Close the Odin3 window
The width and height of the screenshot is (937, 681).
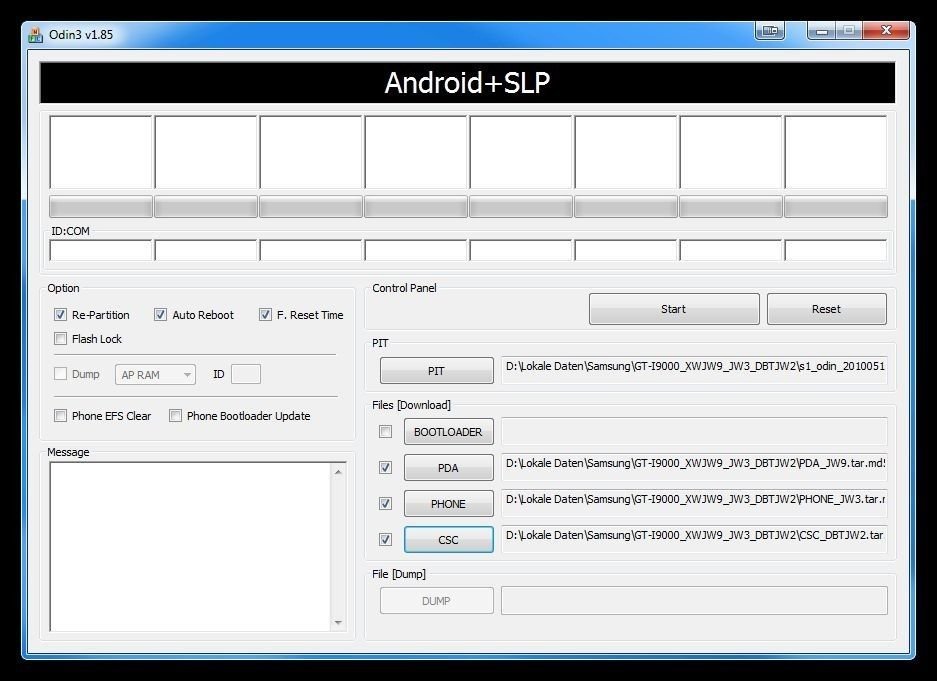(x=886, y=30)
